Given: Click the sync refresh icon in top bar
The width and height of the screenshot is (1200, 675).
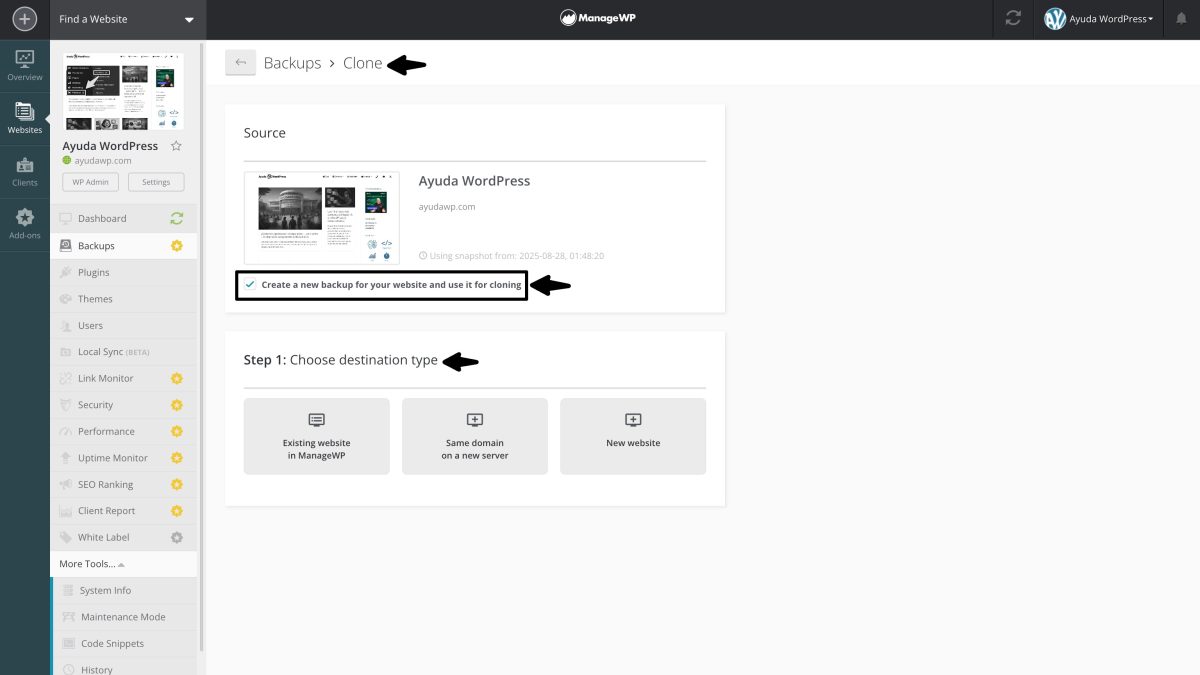Looking at the screenshot, I should 1013,18.
